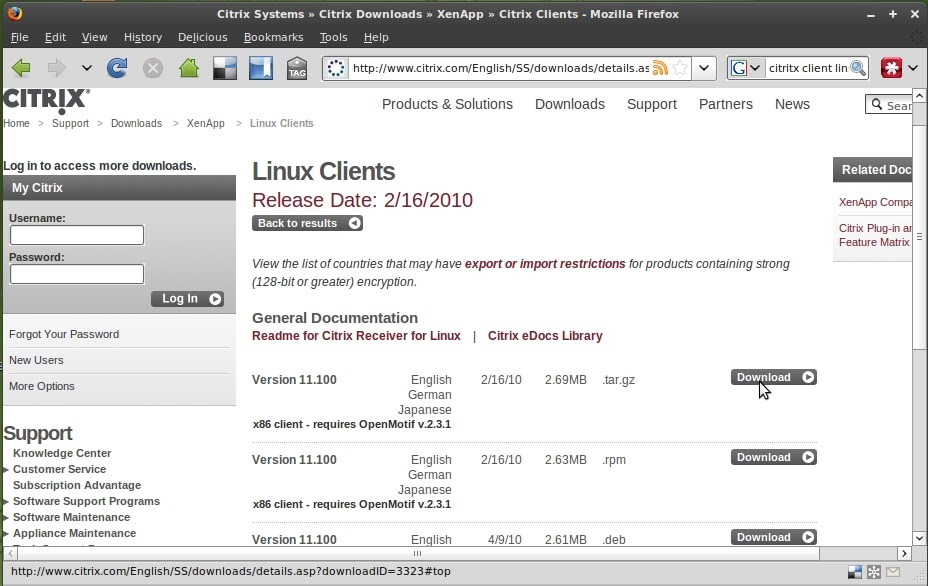
Task: Click the search magnifier in the Citrix search box
Action: click(x=879, y=104)
